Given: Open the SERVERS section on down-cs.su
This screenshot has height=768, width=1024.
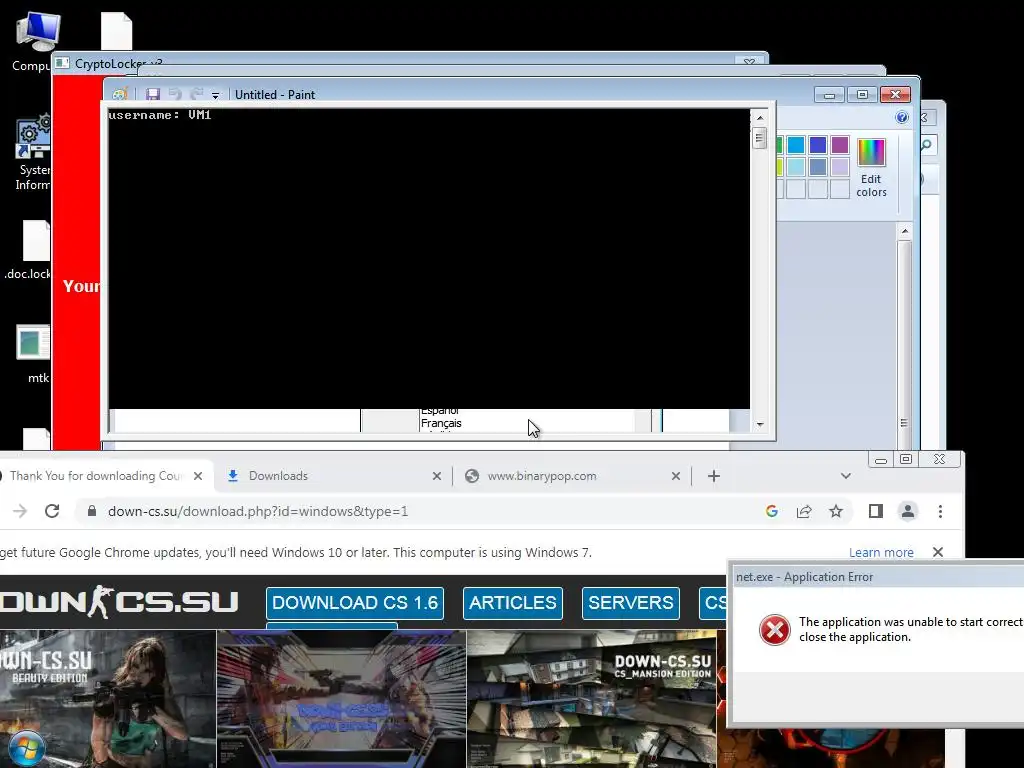Looking at the screenshot, I should pyautogui.click(x=631, y=603).
